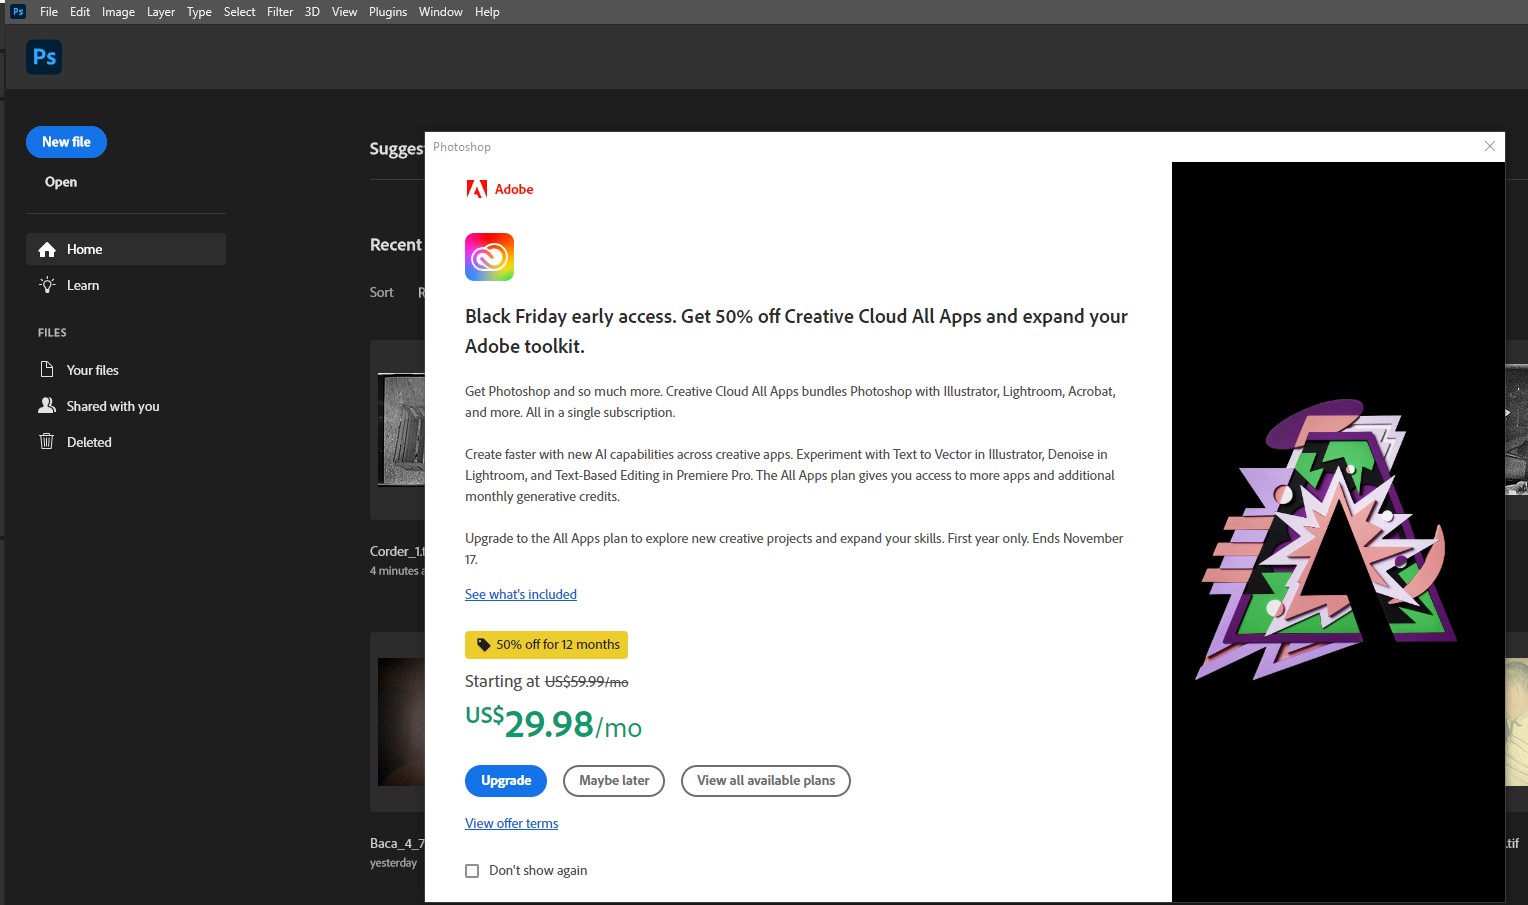
Task: Select the Home icon in the sidebar
Action: (47, 249)
